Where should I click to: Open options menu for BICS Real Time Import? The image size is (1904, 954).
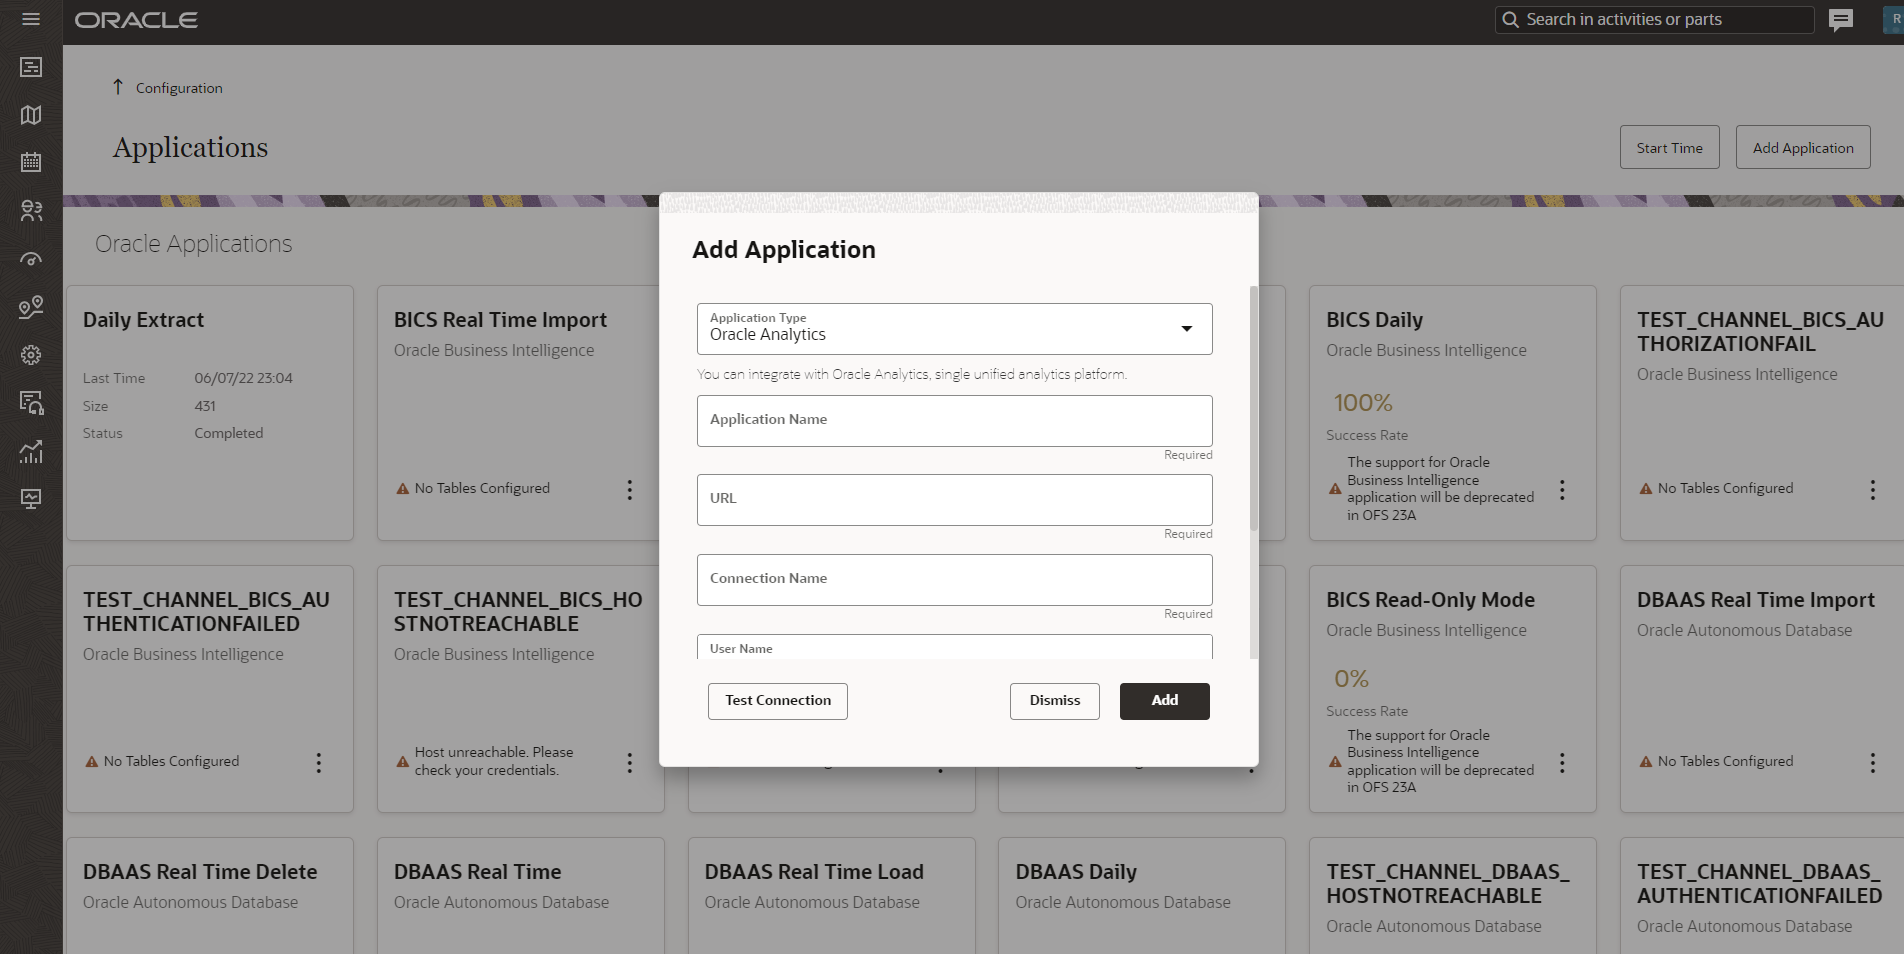point(629,490)
